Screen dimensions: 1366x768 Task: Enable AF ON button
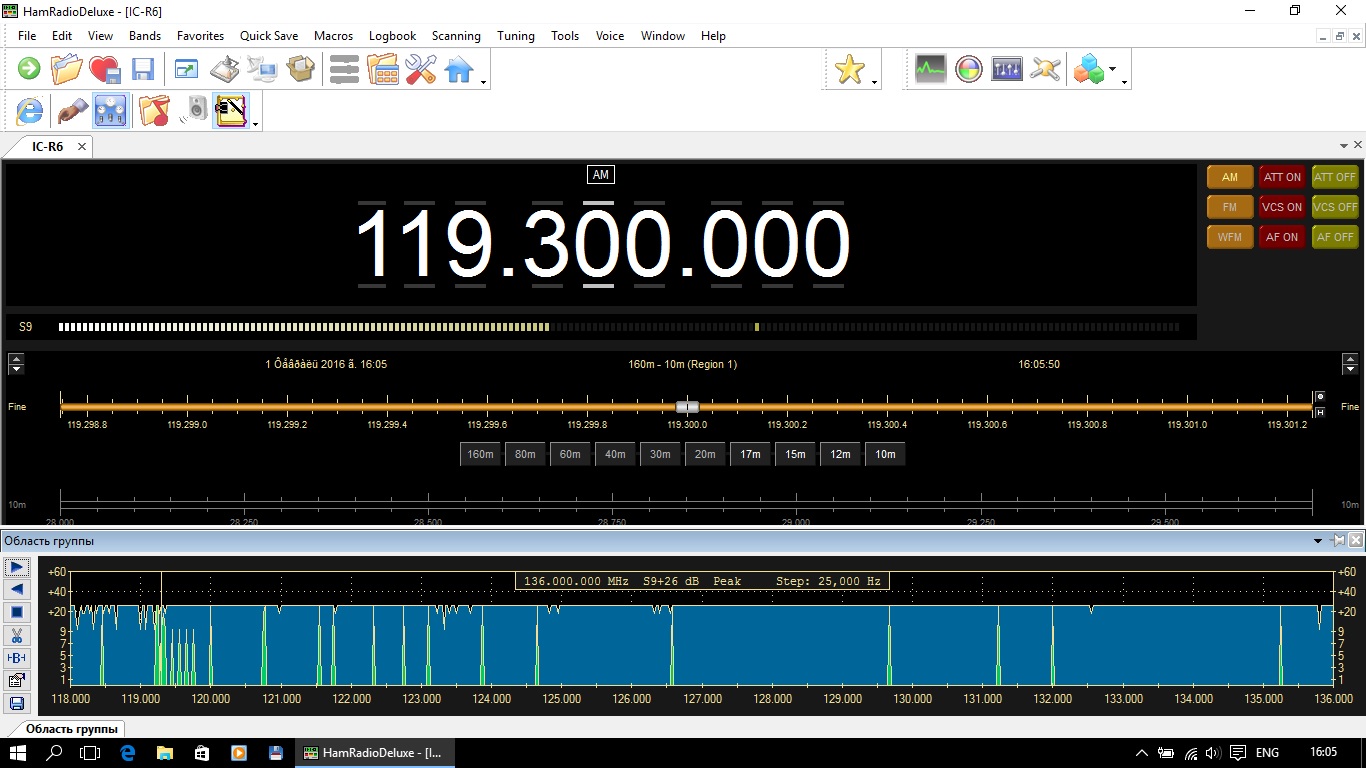(x=1282, y=237)
